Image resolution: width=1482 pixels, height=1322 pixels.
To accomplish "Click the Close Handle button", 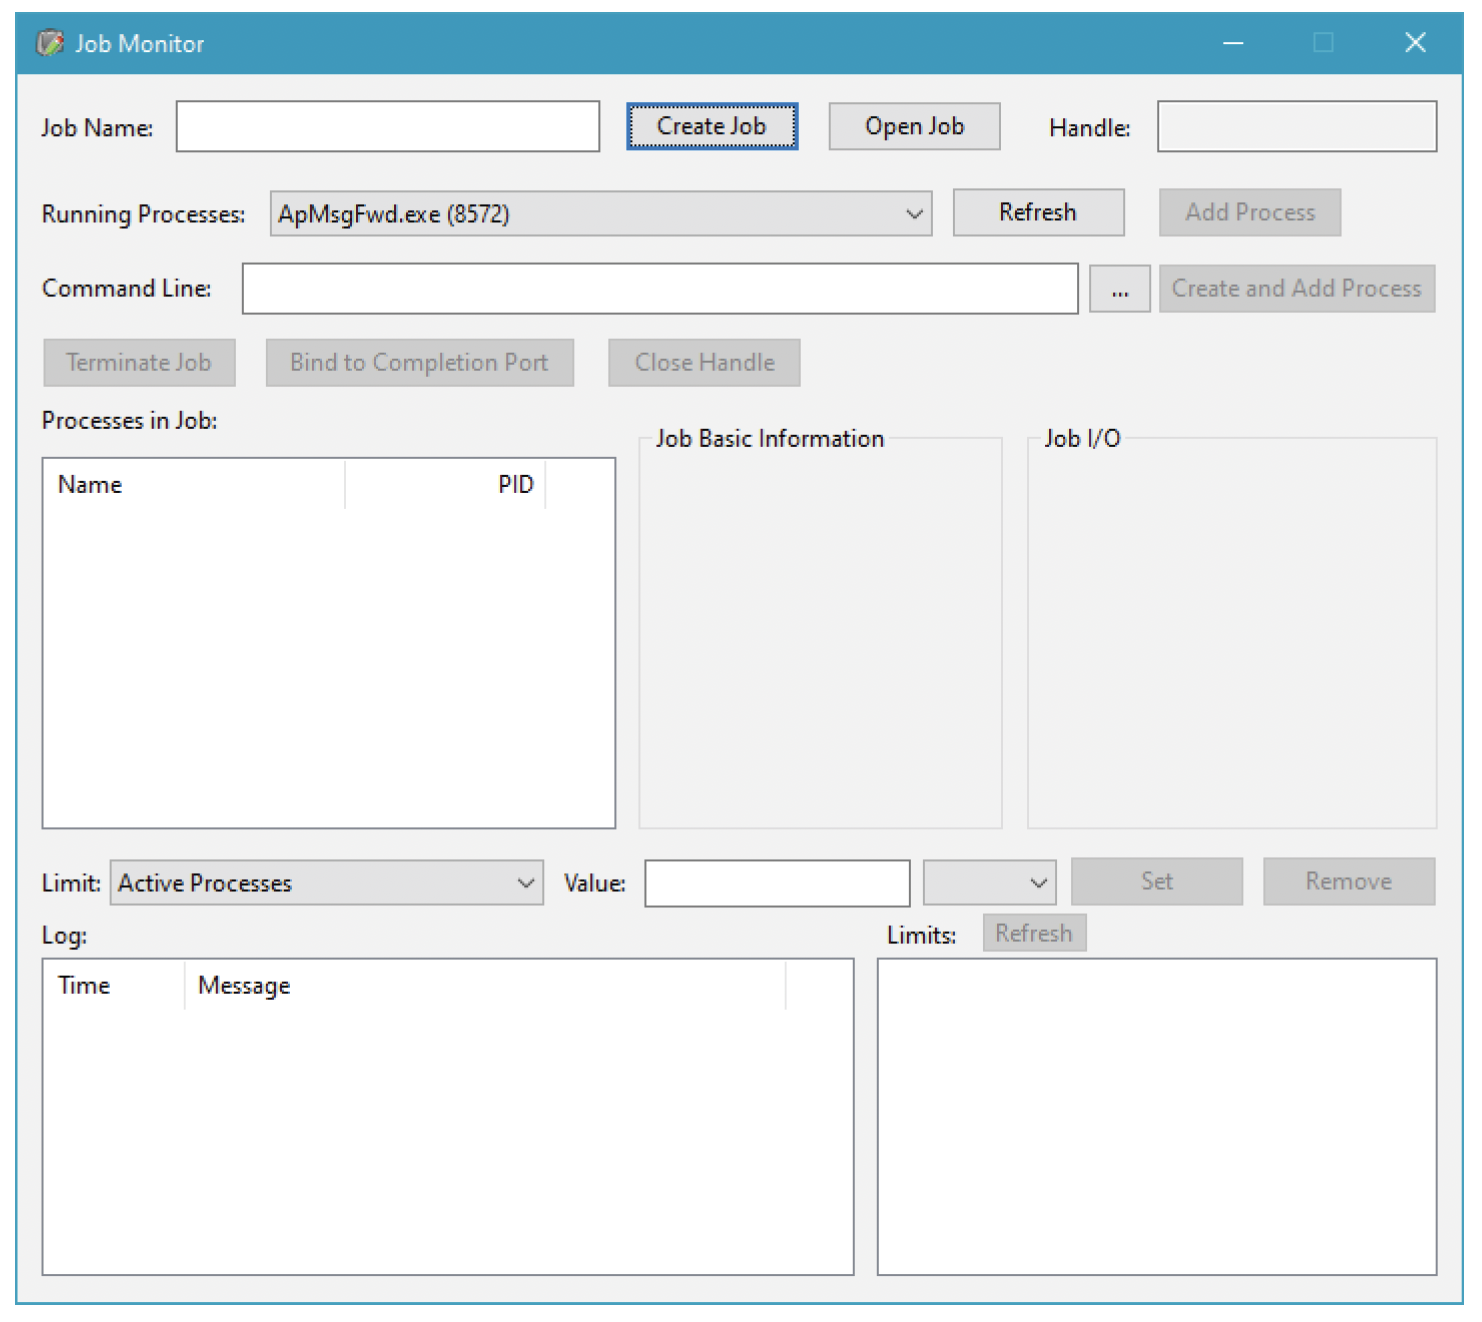I will [704, 362].
